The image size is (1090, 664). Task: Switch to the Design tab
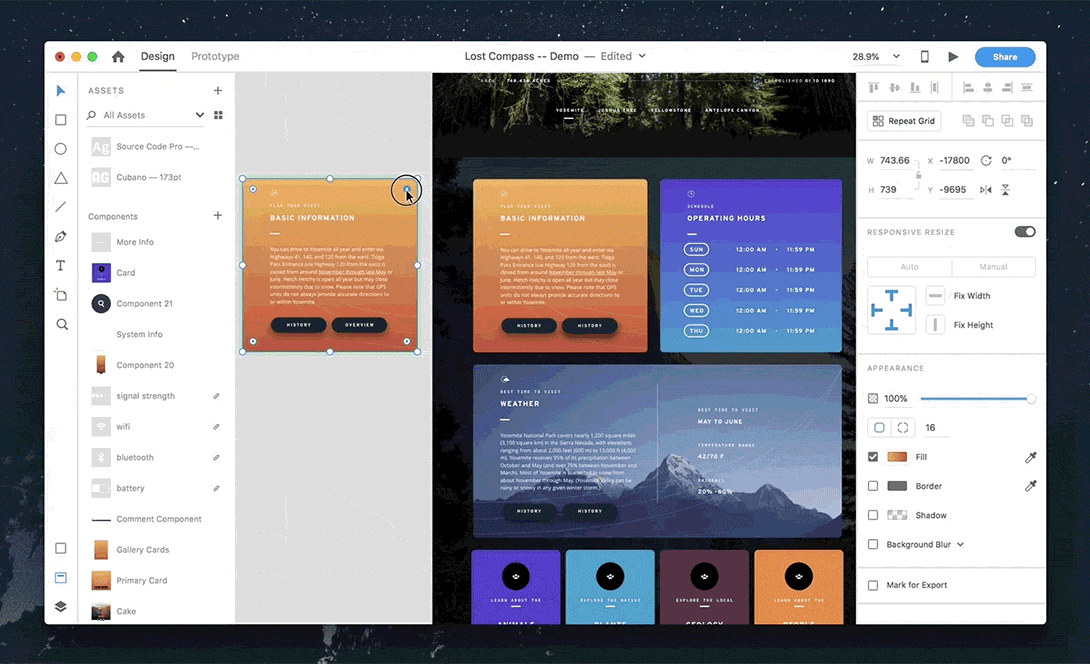(x=158, y=56)
